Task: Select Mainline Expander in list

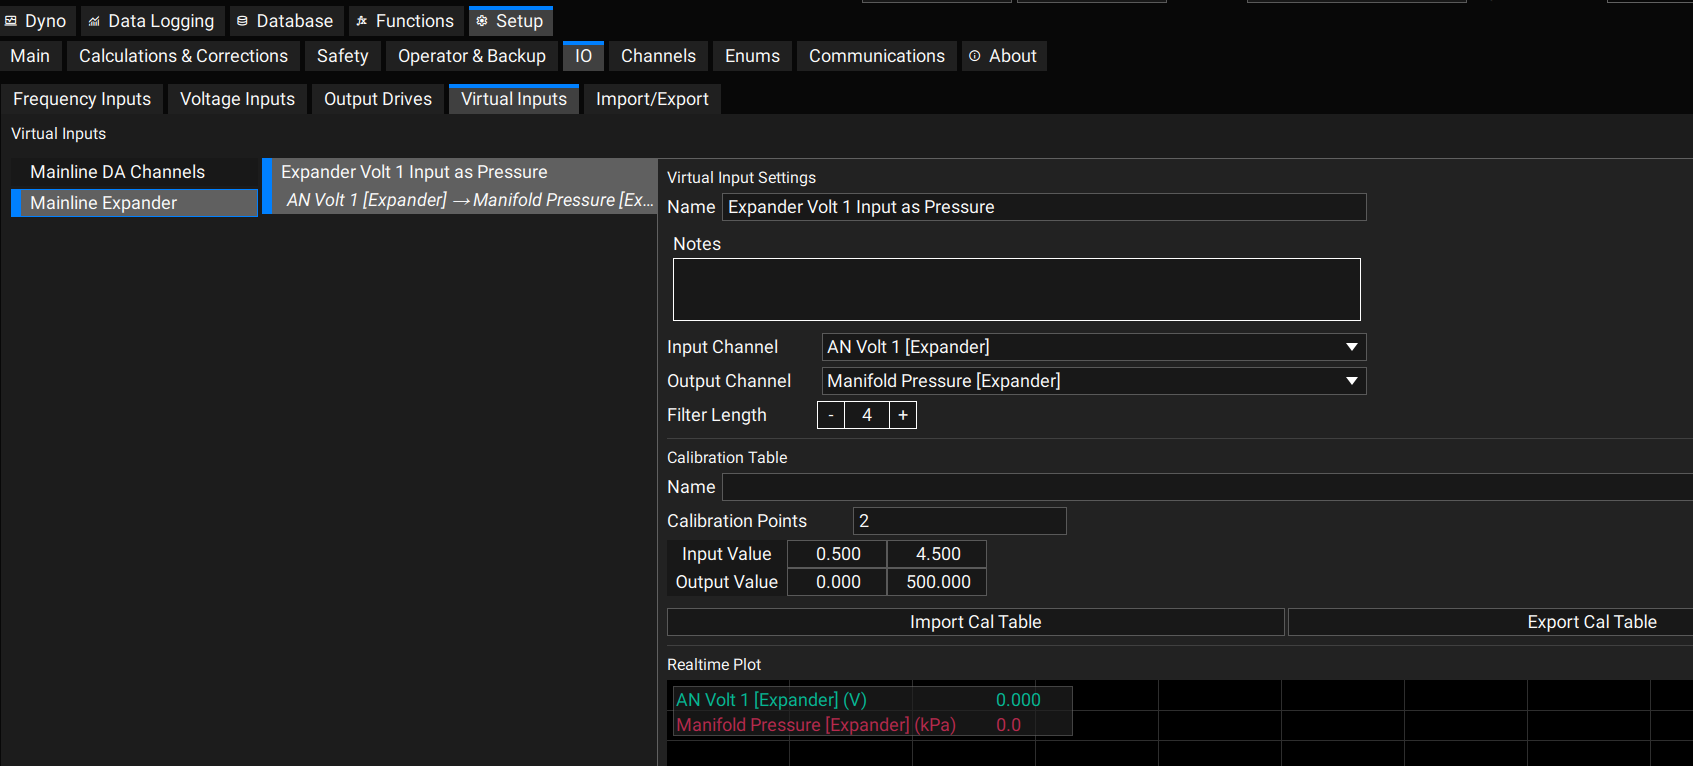Action: point(134,203)
